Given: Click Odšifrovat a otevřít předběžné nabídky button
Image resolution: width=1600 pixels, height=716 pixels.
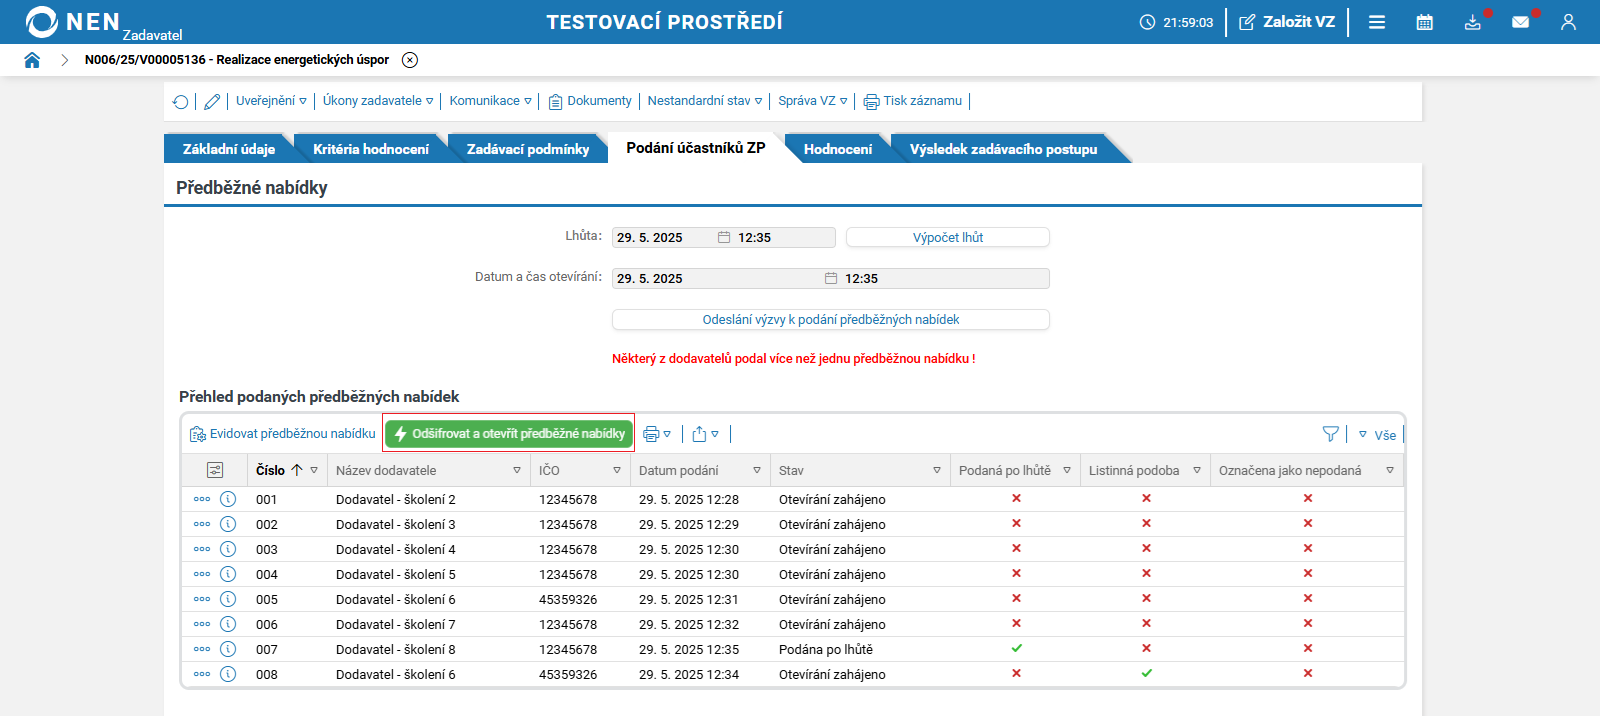Looking at the screenshot, I should coord(509,434).
